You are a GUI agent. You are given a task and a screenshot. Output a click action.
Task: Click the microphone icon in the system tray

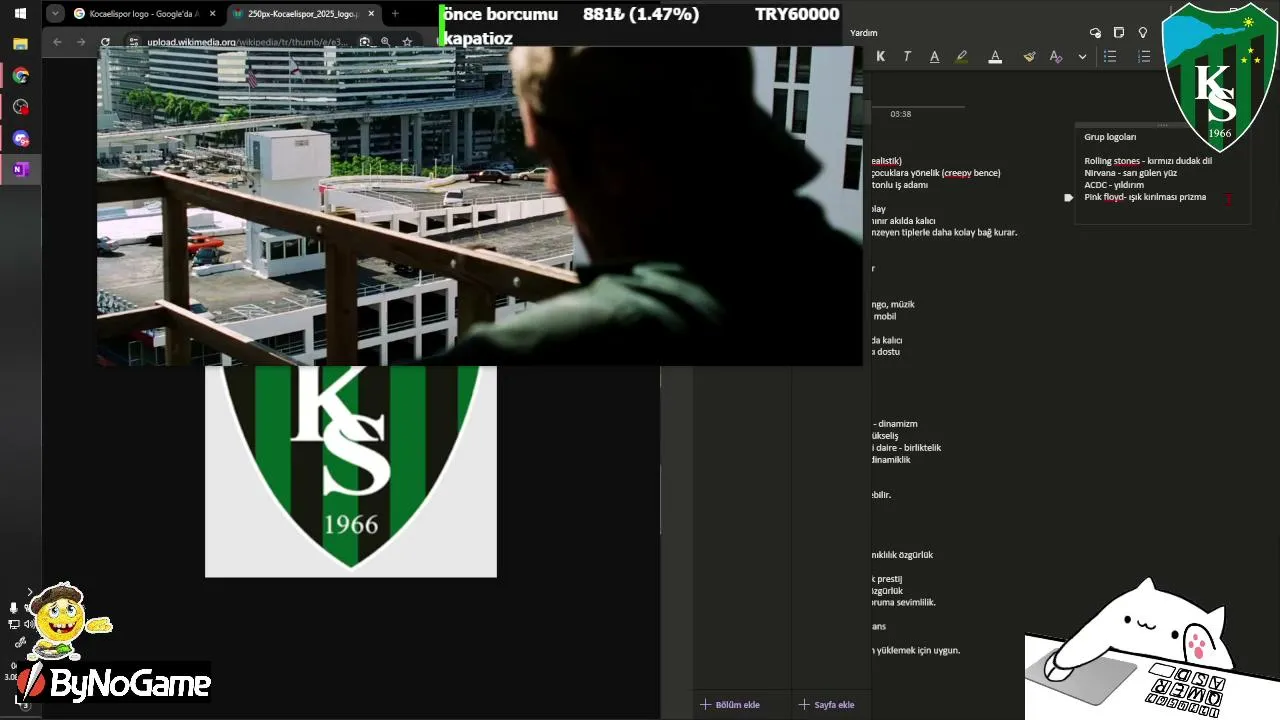(x=14, y=608)
